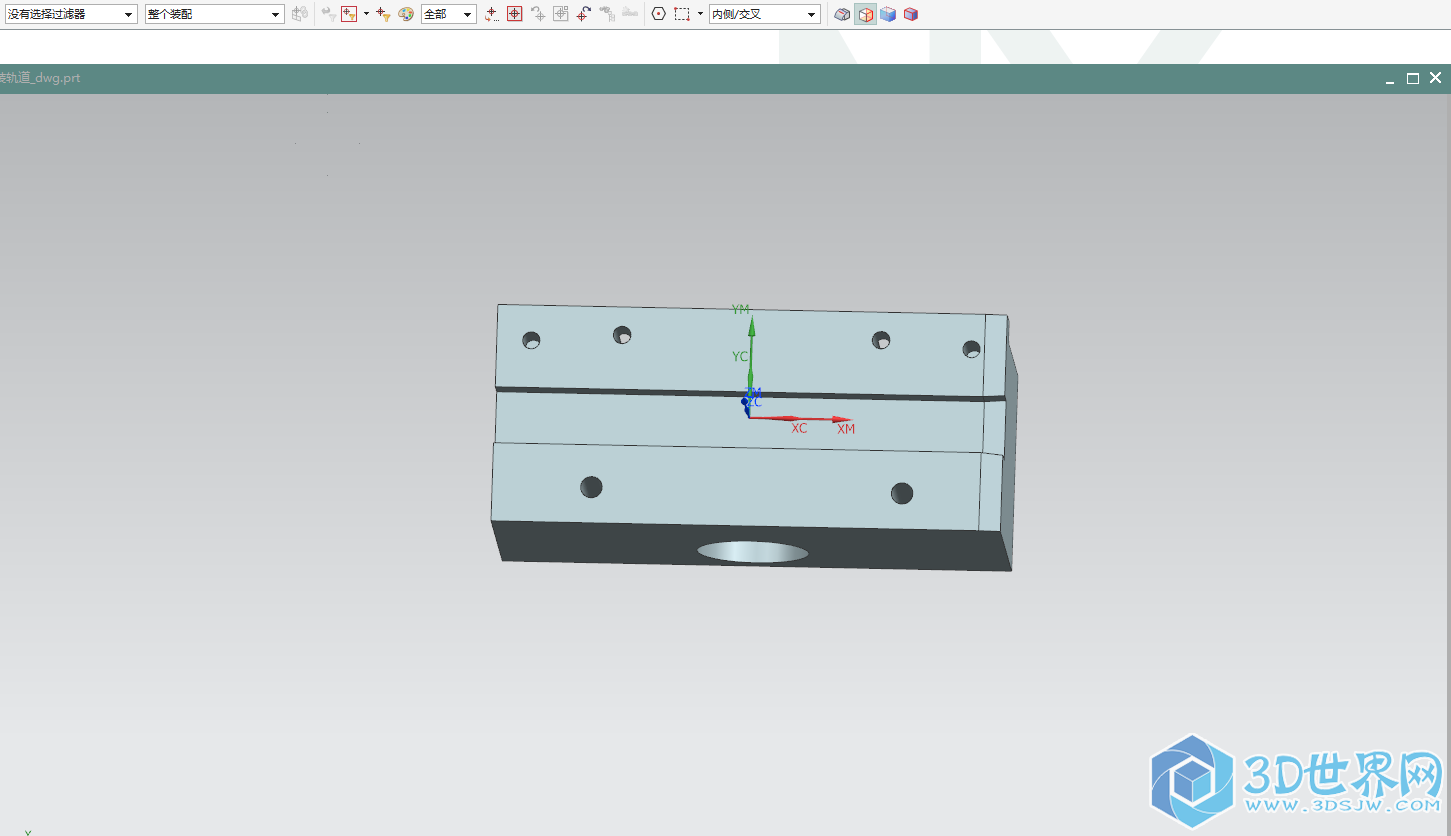This screenshot has width=1451, height=836.
Task: Open the 整个装配 selection scope dropdown
Action: point(214,14)
